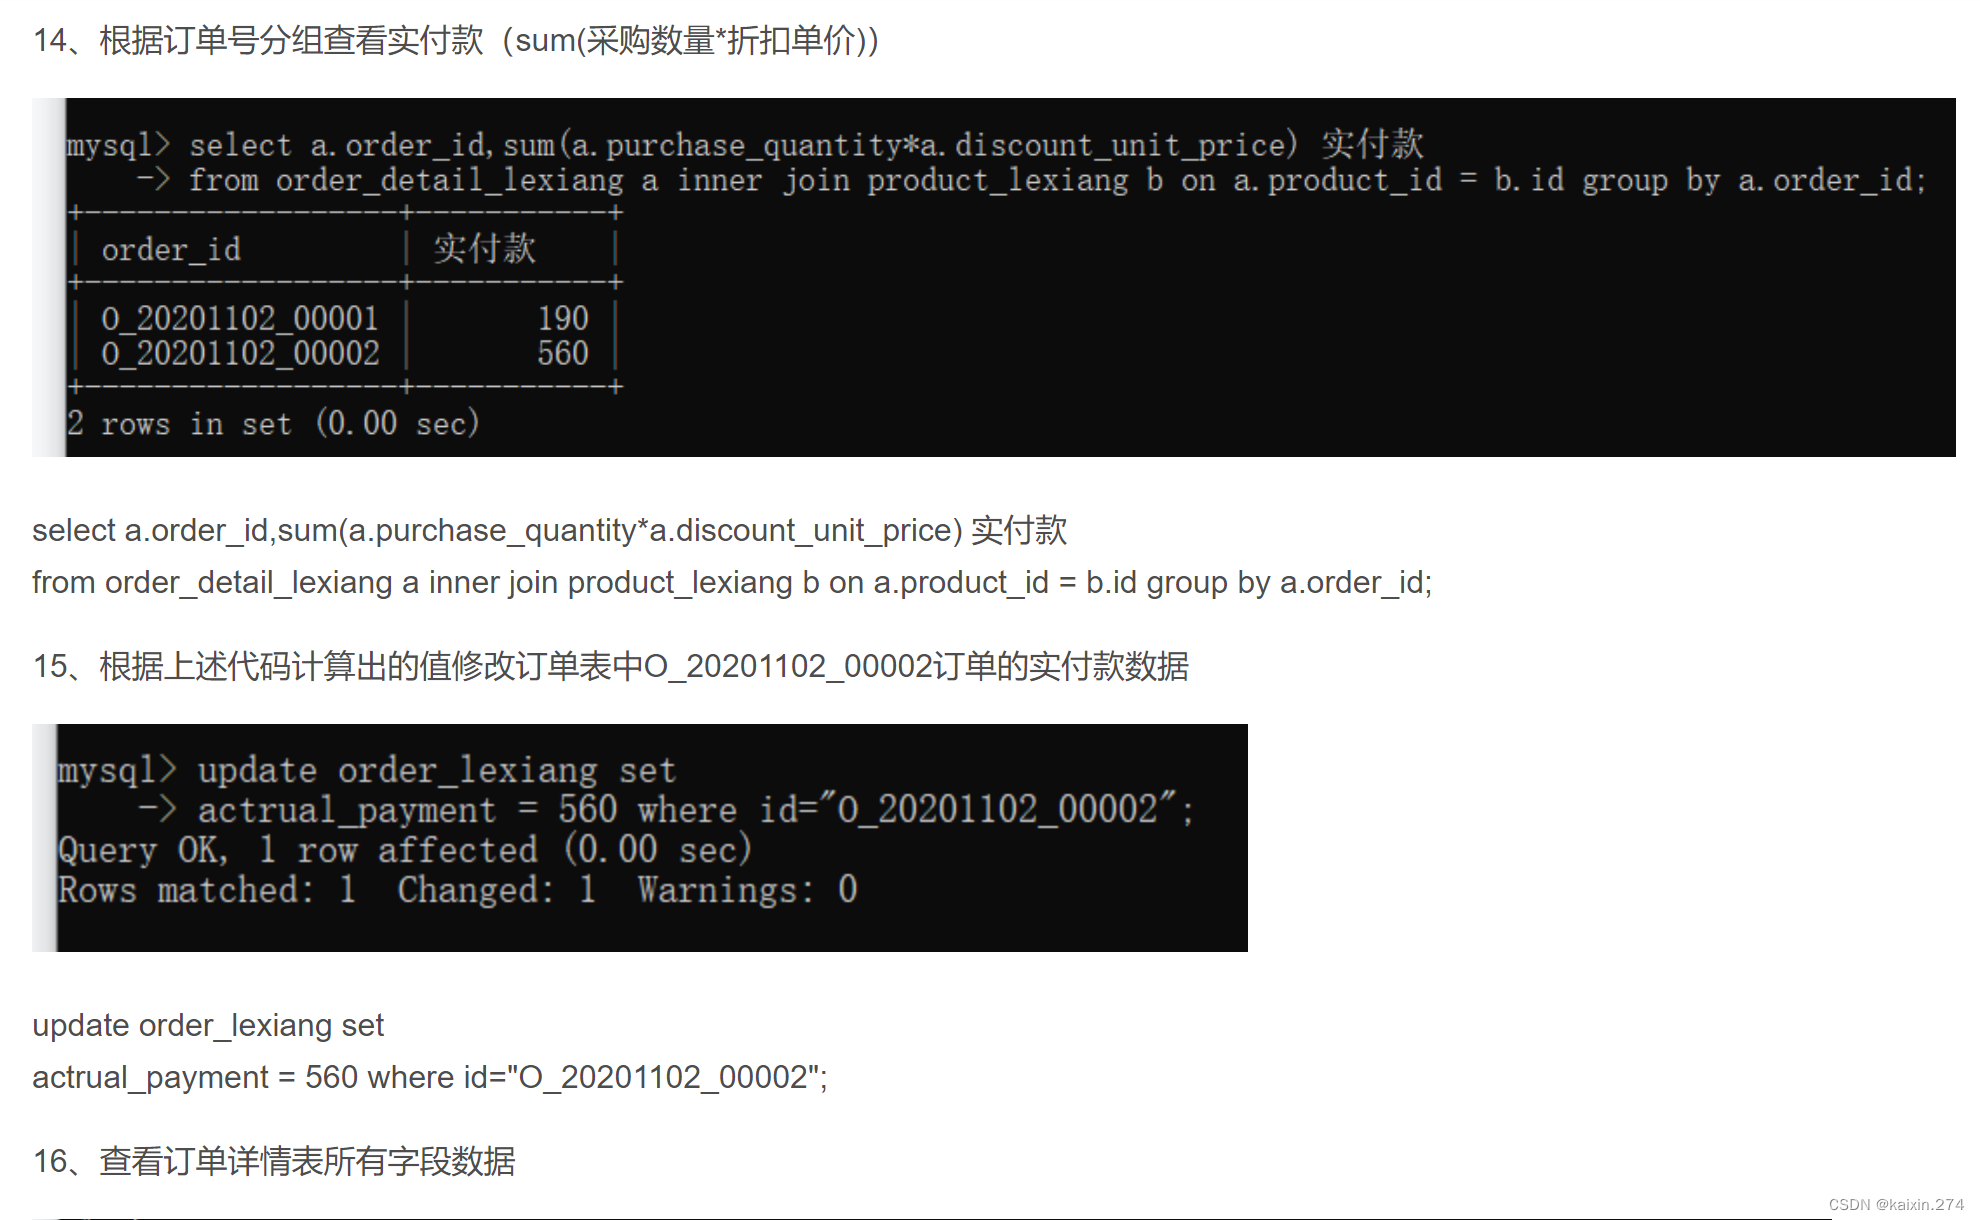The image size is (1980, 1220).
Task: Click the 实付款 column header in terminal table
Action: (485, 248)
